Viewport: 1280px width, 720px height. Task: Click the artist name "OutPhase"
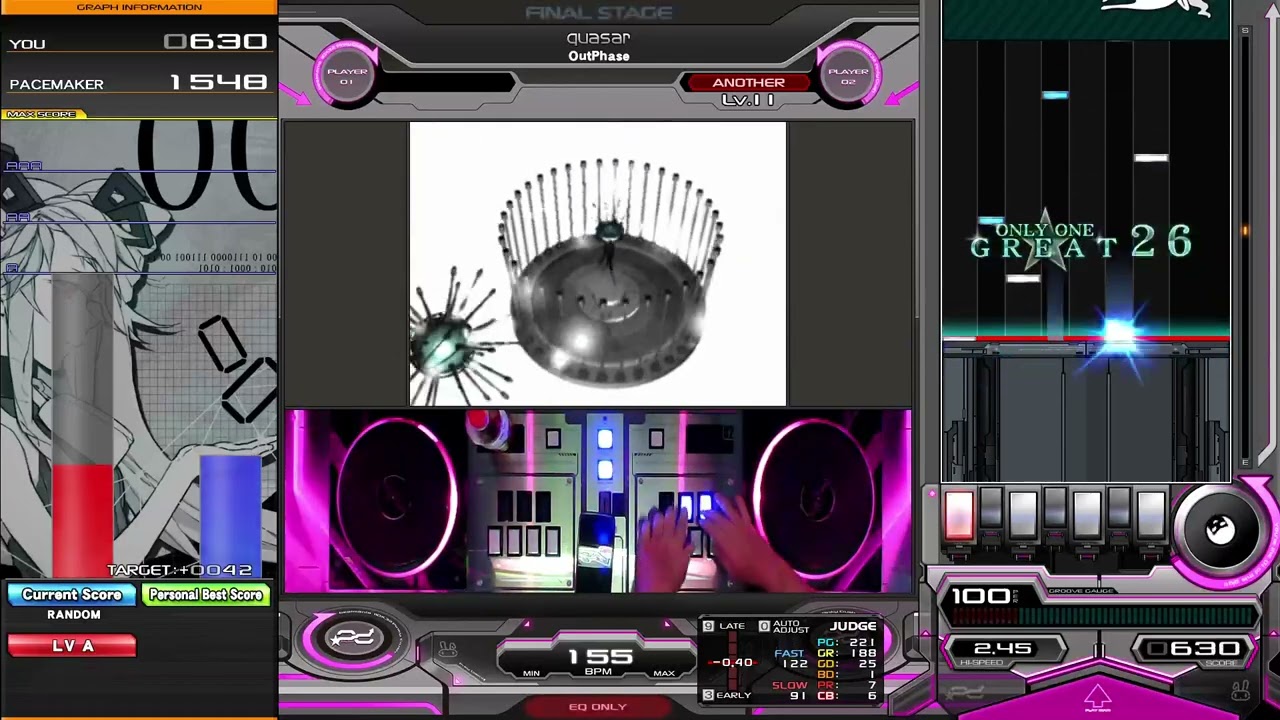[599, 56]
